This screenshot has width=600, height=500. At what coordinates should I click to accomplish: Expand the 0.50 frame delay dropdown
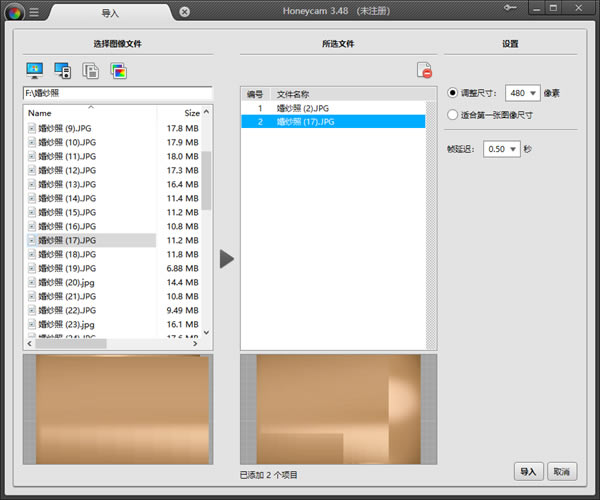click(502, 149)
